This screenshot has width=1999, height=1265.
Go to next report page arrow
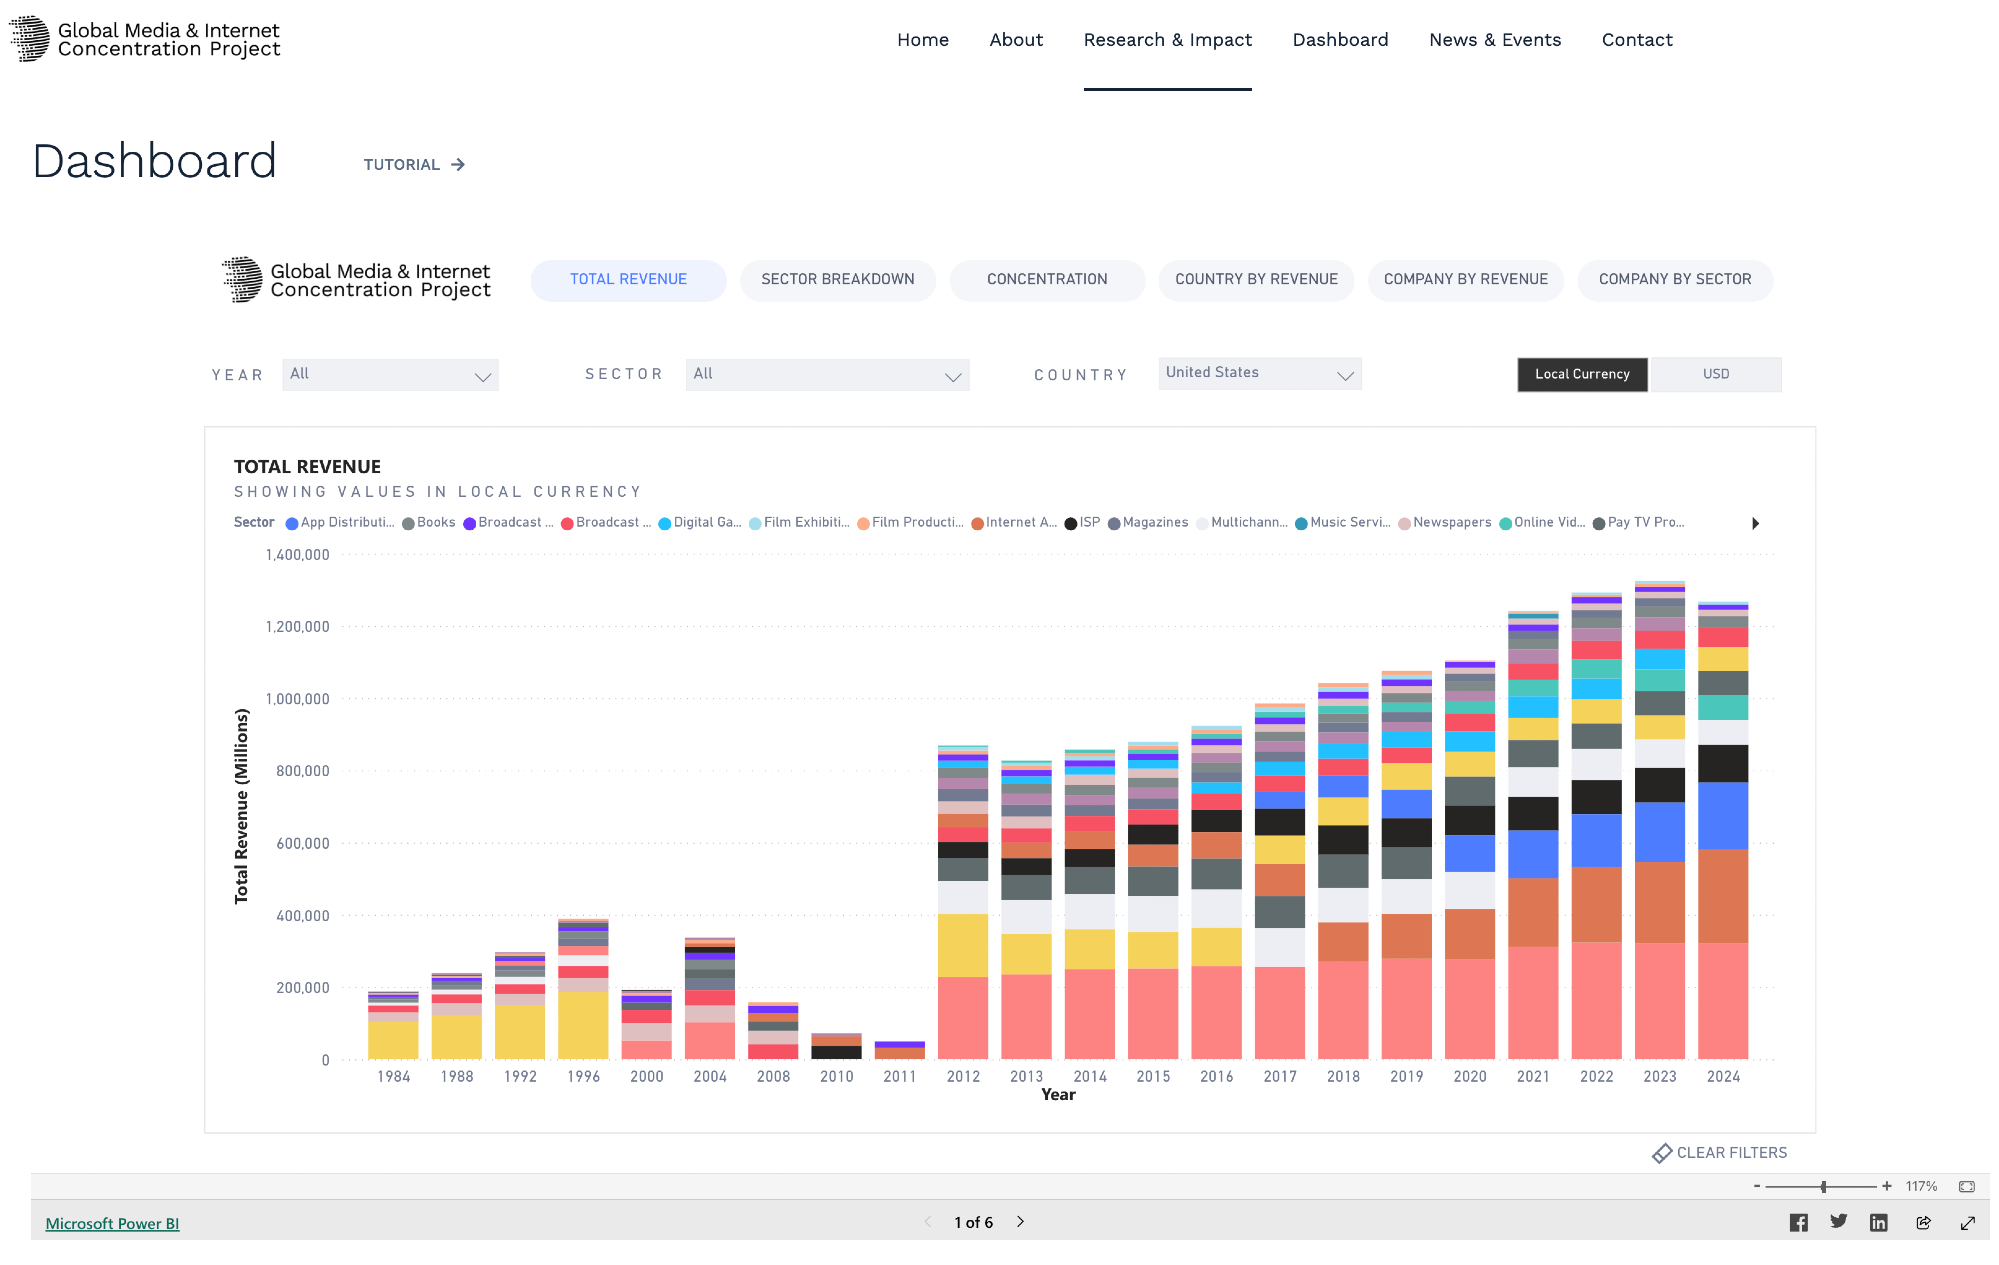(1020, 1221)
